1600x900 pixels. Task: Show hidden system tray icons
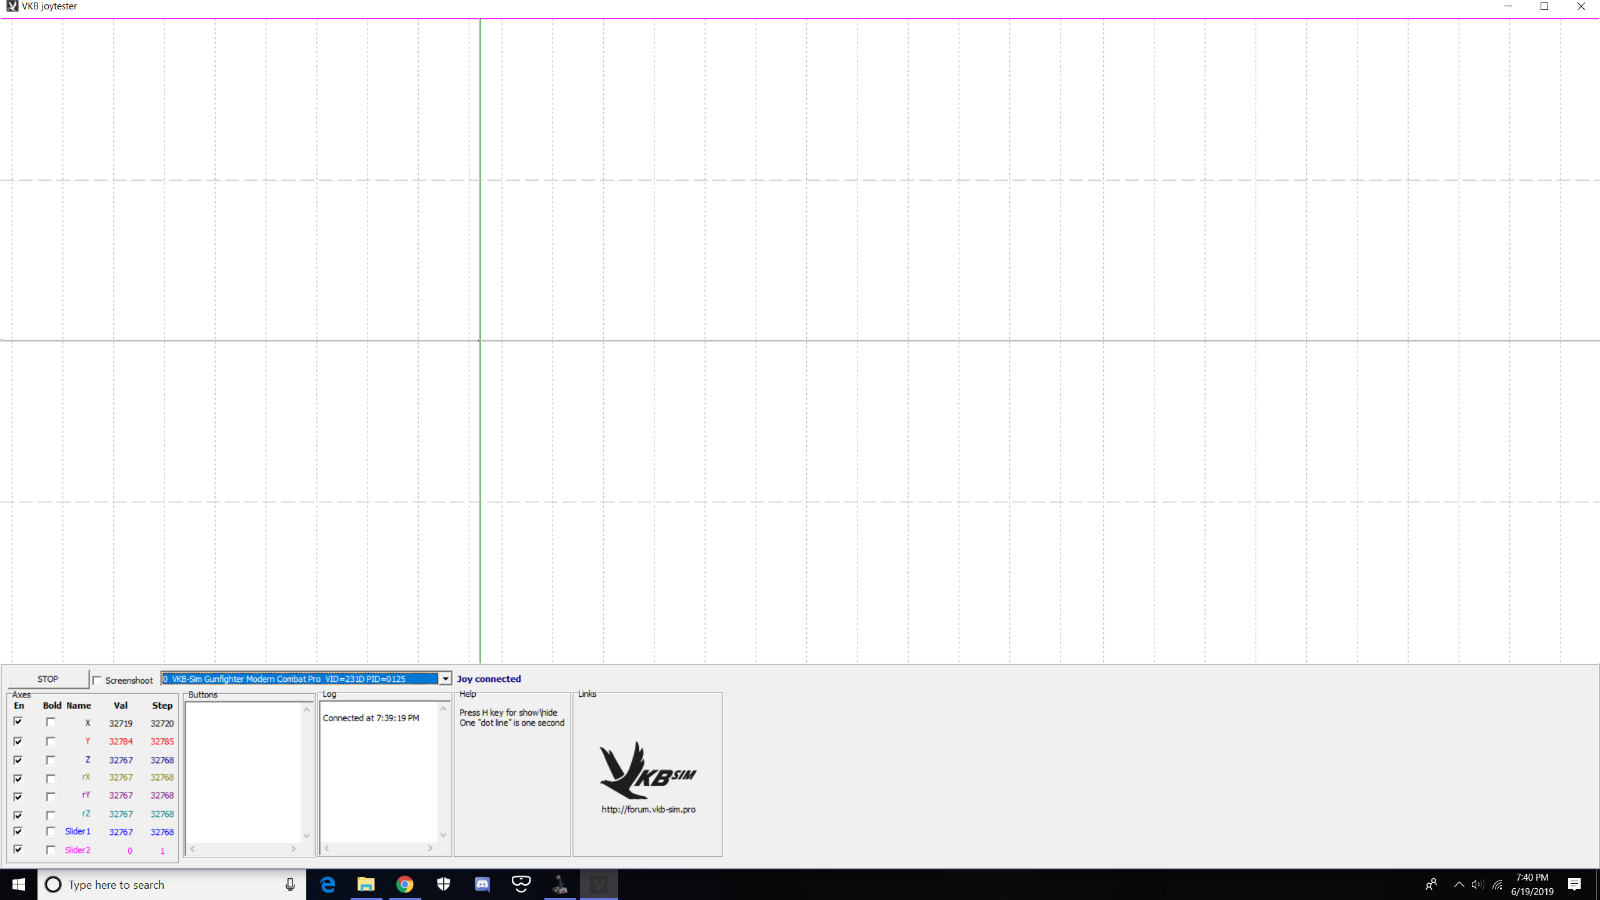pos(1459,884)
